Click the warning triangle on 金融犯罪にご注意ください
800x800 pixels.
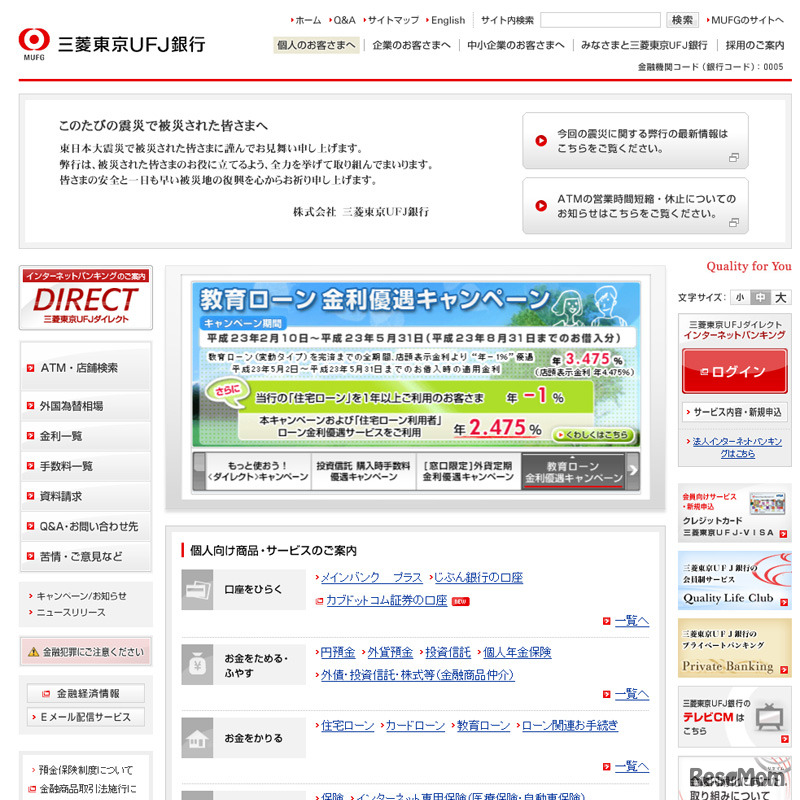pyautogui.click(x=34, y=652)
